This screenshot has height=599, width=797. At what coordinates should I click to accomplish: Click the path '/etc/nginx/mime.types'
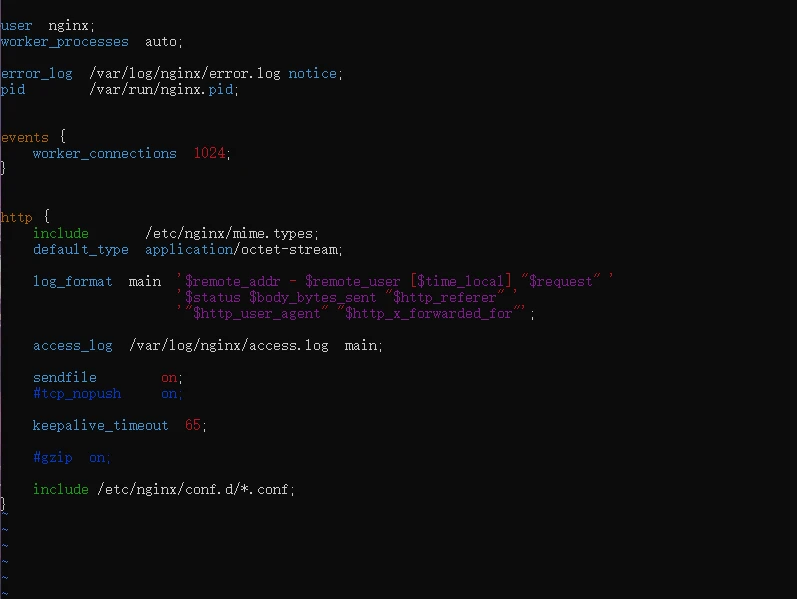pyautogui.click(x=229, y=233)
